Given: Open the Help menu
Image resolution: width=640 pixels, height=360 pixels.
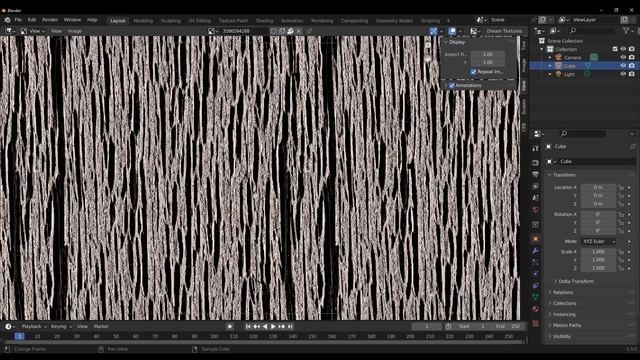Looking at the screenshot, I should coord(92,20).
